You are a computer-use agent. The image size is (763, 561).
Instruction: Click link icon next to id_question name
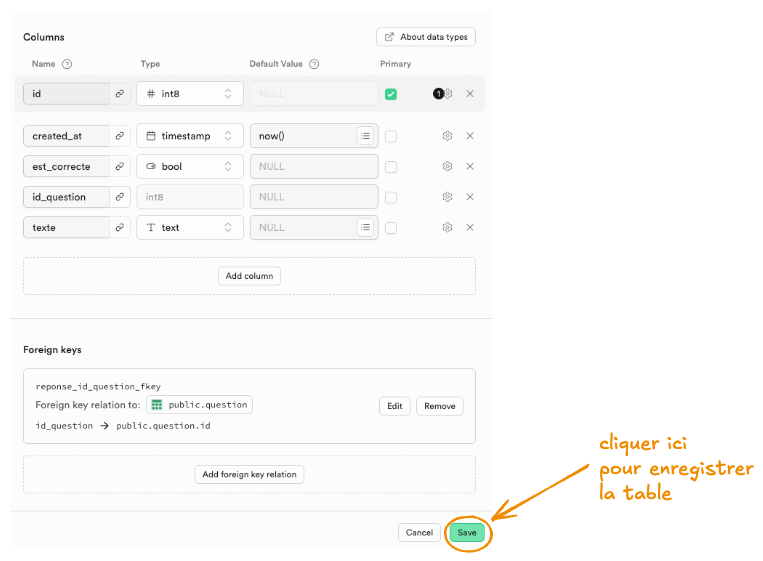pos(120,197)
